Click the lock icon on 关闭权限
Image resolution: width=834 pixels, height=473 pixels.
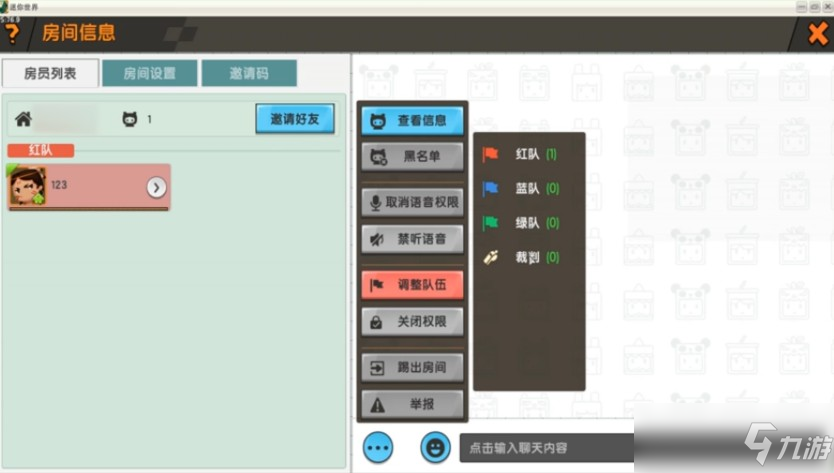click(x=376, y=322)
